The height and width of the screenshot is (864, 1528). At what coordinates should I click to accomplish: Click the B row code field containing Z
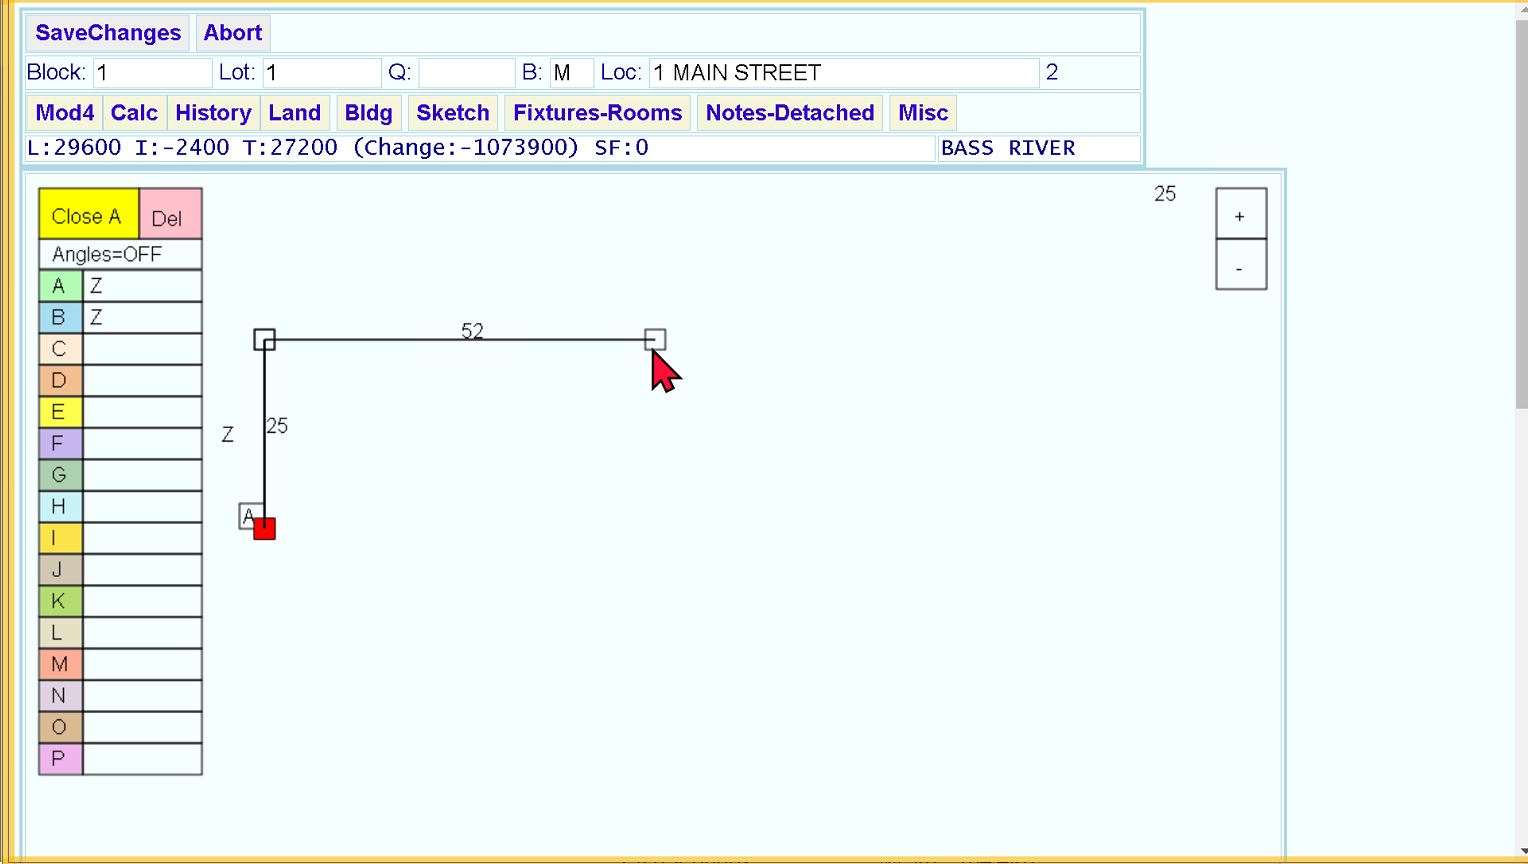point(142,317)
